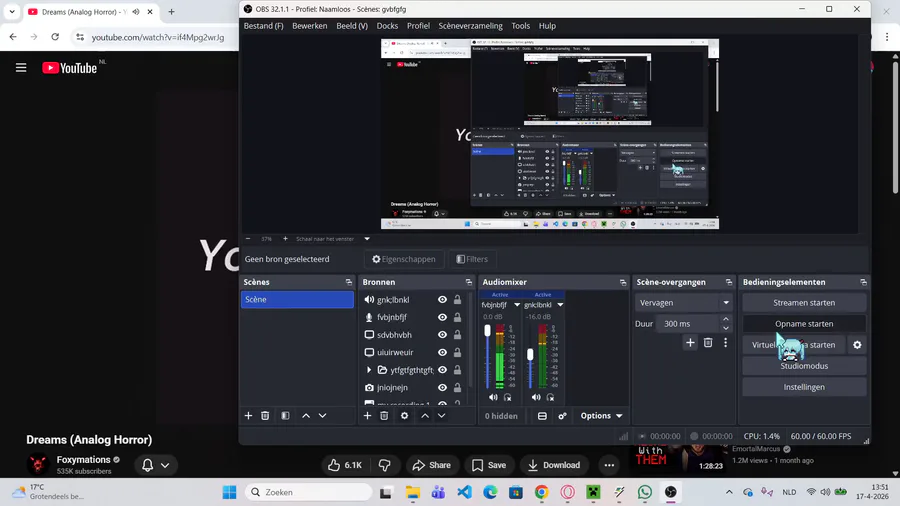Open Bewerken menu
The height and width of the screenshot is (506, 900).
(x=309, y=26)
